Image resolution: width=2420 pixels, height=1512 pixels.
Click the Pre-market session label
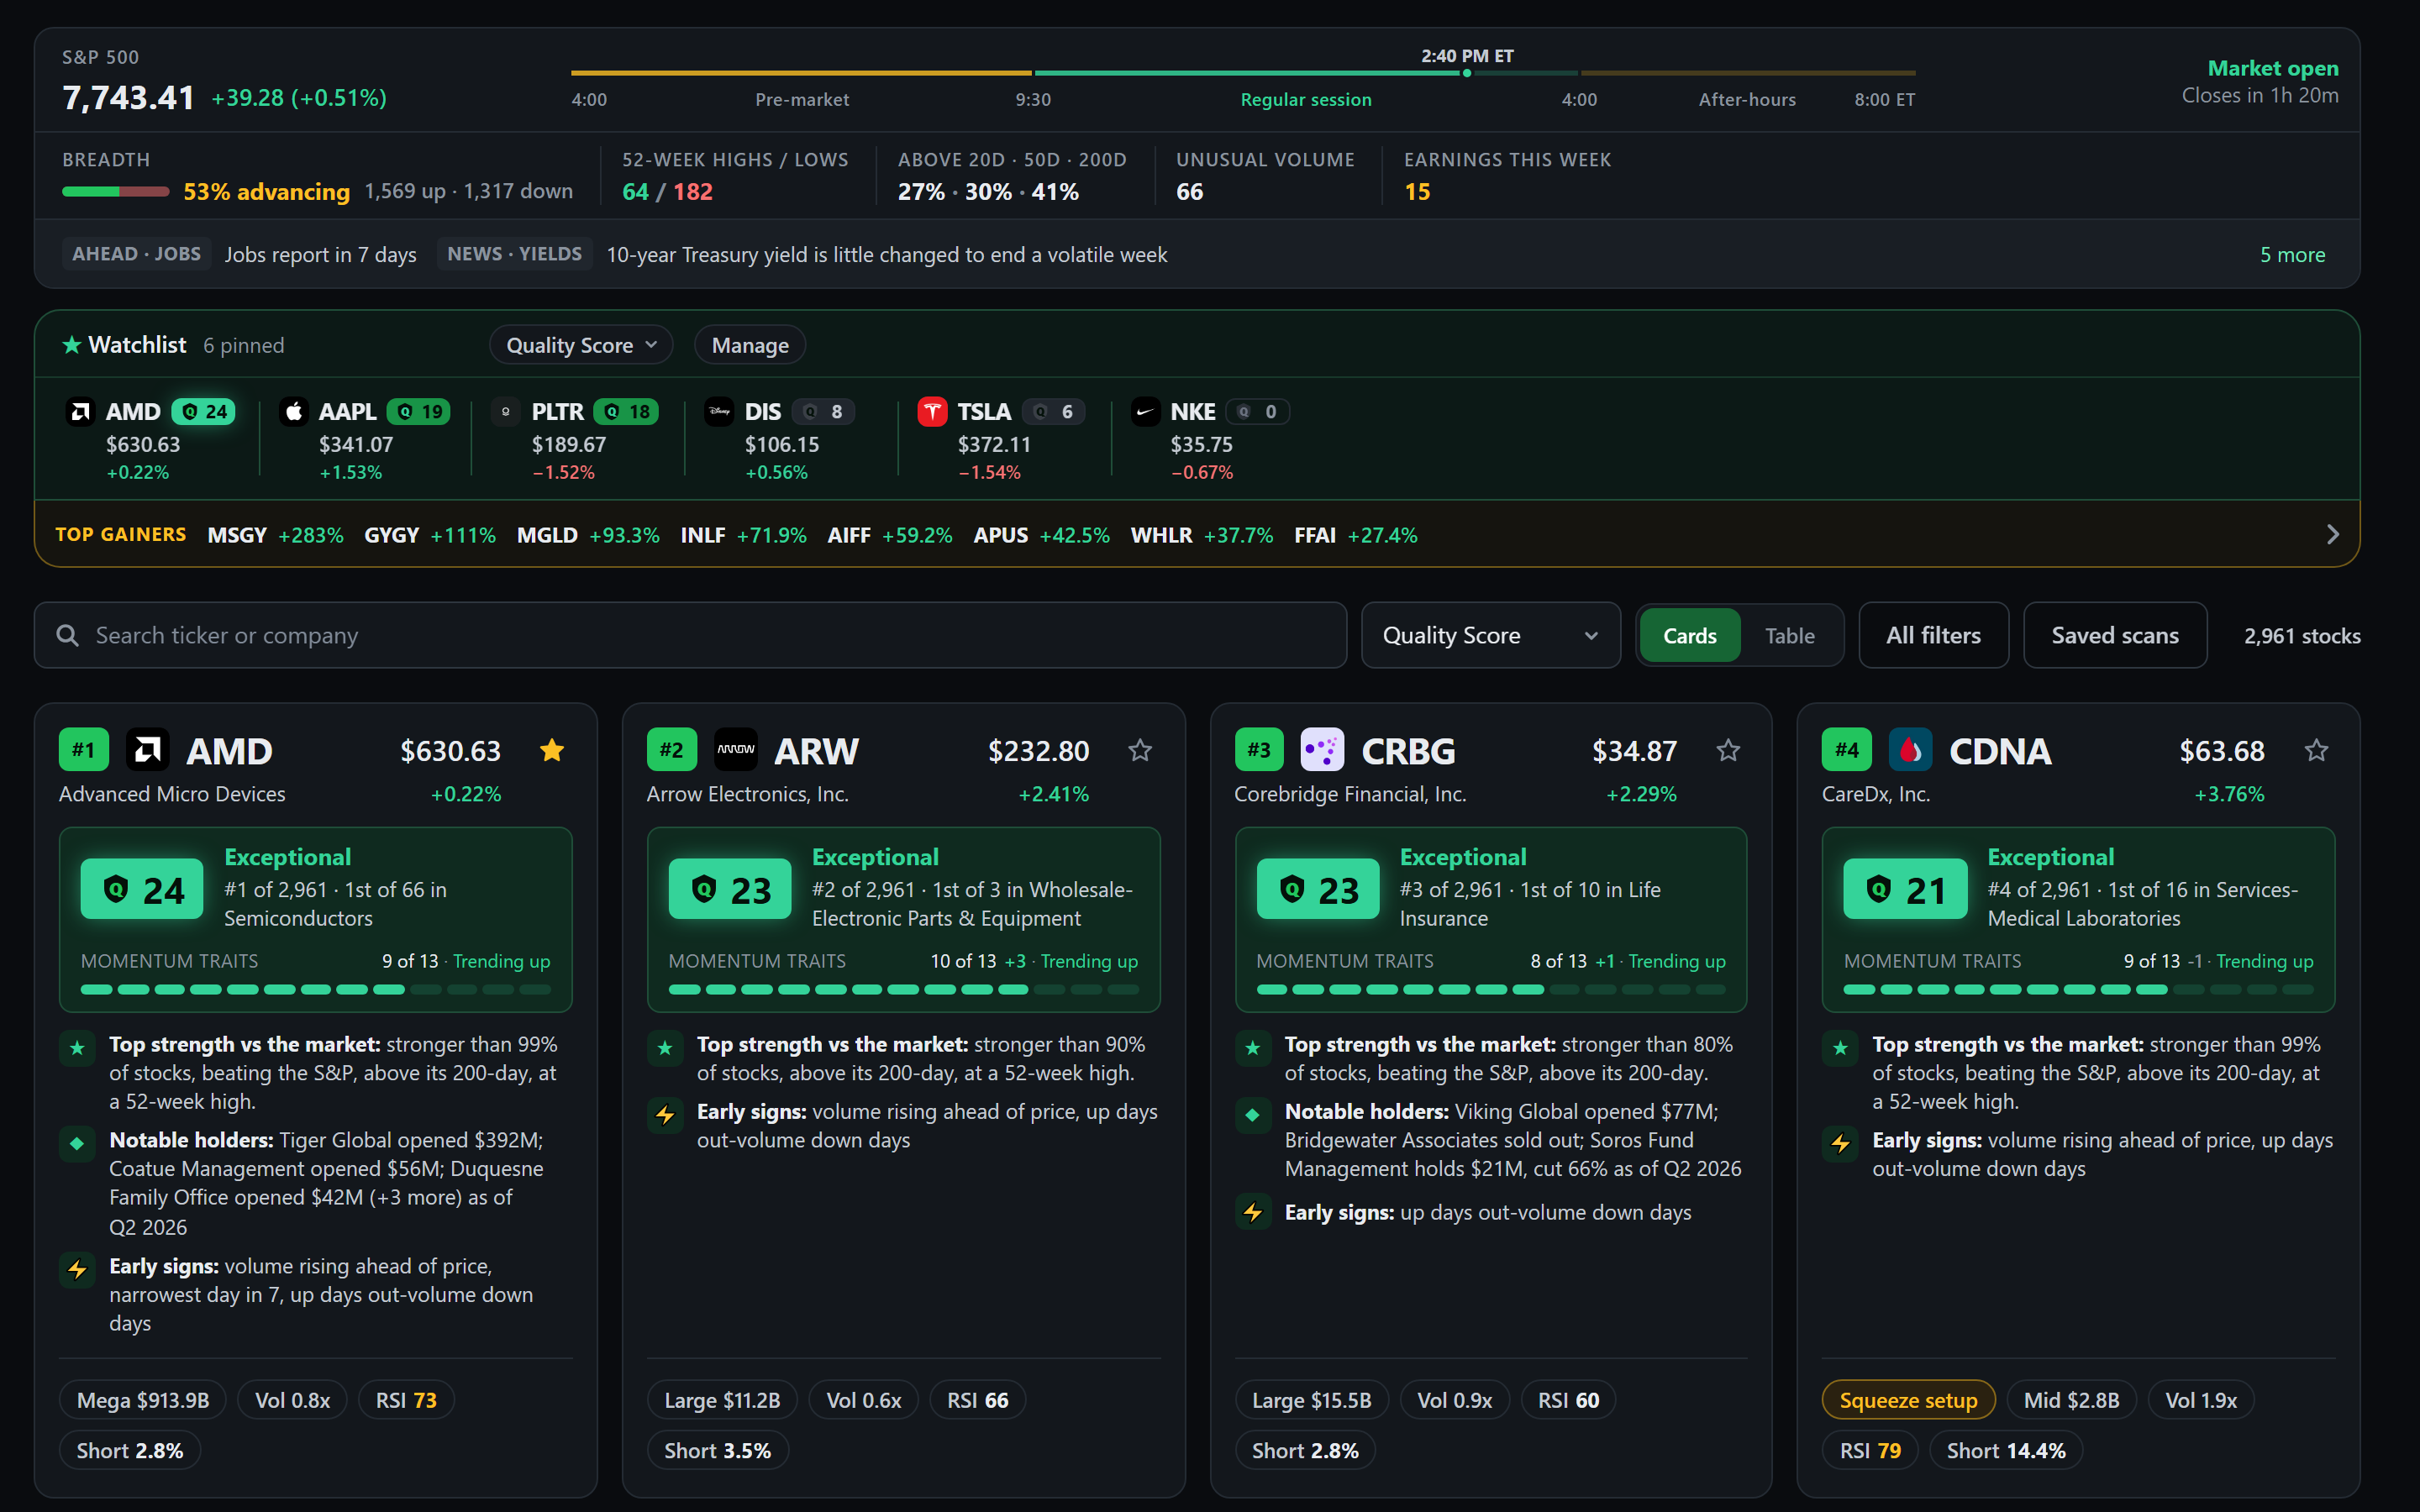(x=802, y=100)
